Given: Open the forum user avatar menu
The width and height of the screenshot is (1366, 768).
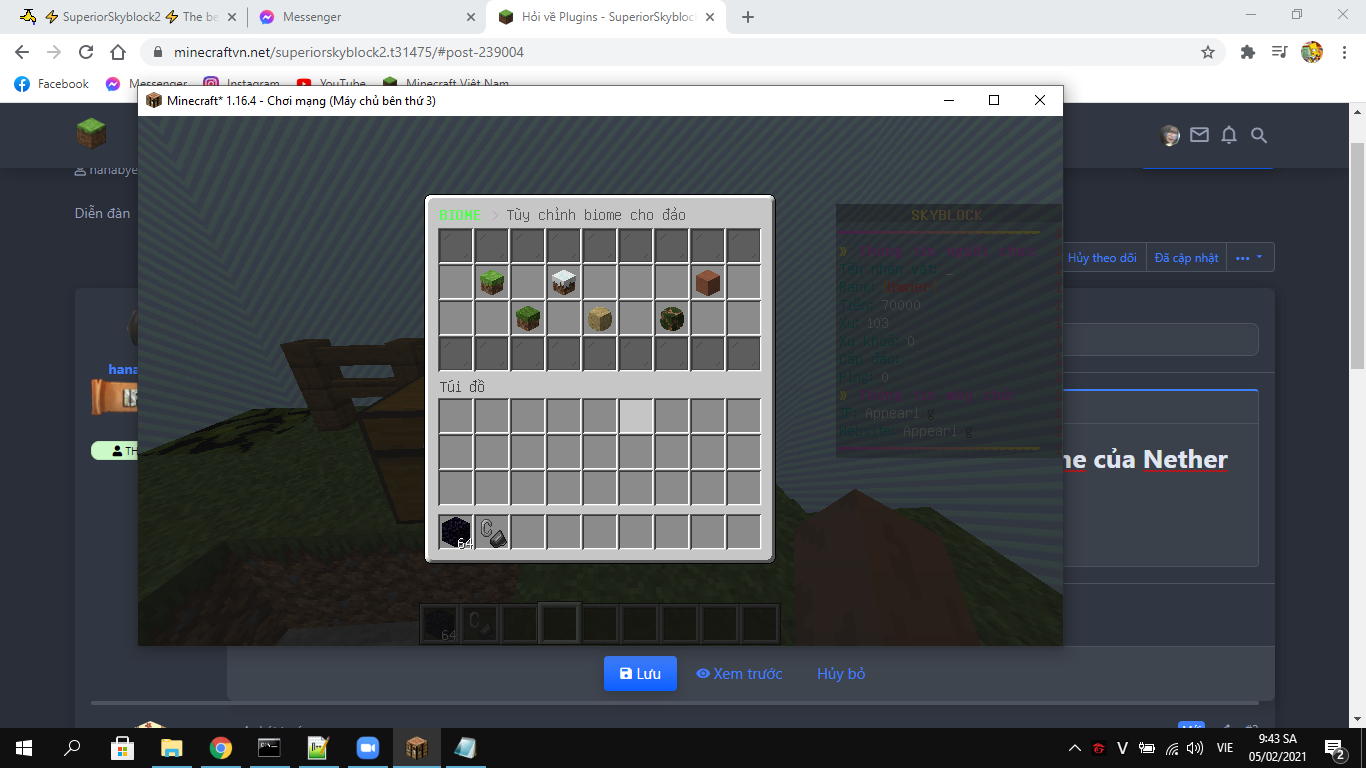Looking at the screenshot, I should 1170,135.
